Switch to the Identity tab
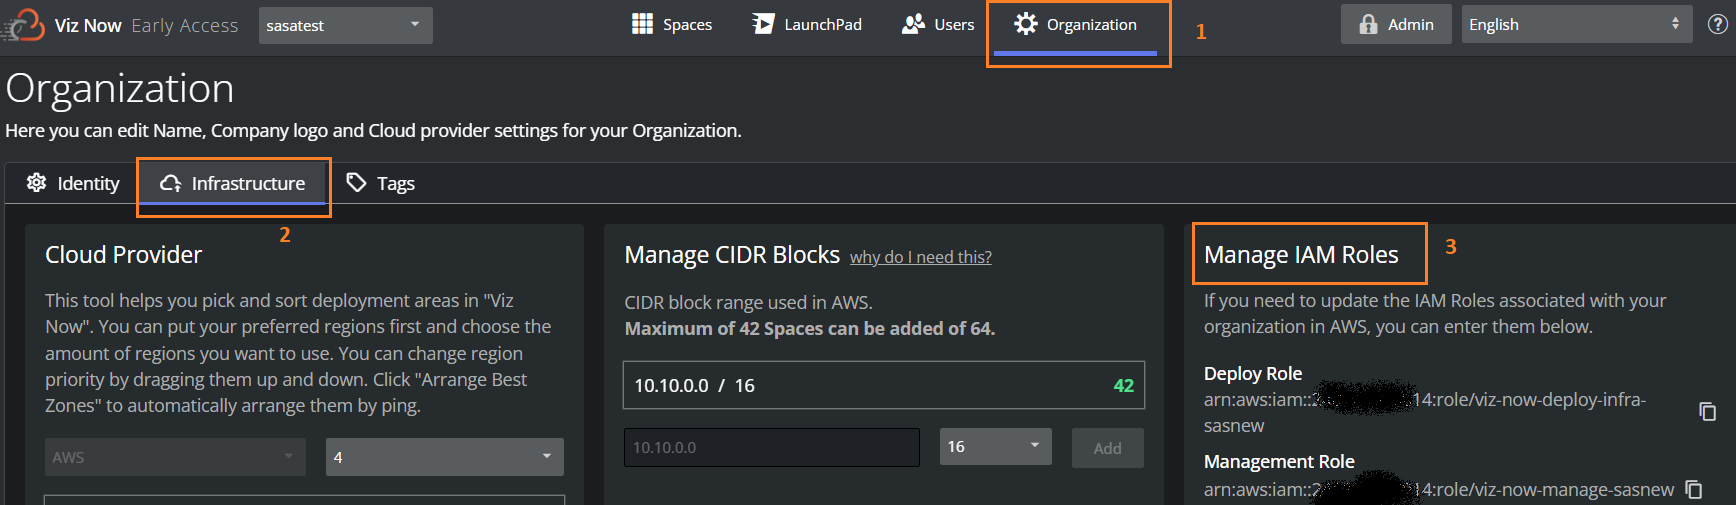This screenshot has height=505, width=1736. (74, 183)
